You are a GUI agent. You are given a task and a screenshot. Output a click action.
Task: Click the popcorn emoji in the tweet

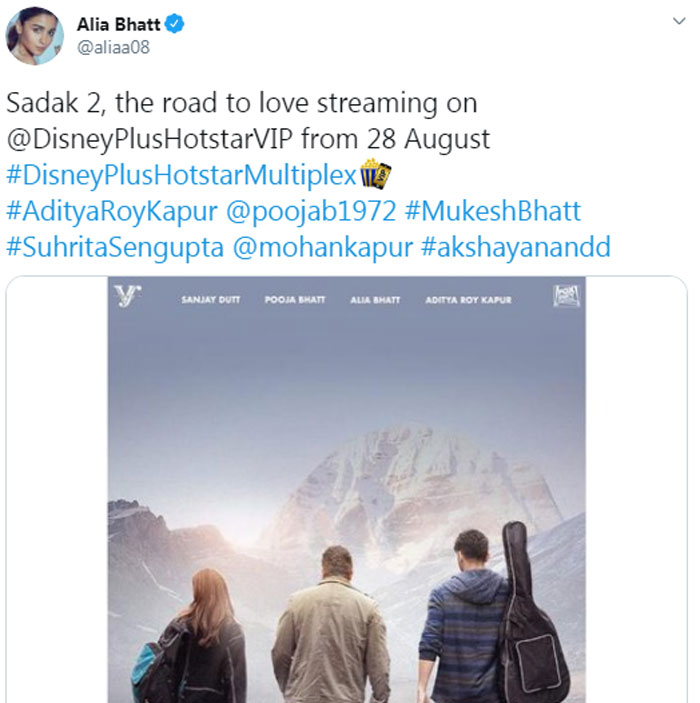(375, 174)
